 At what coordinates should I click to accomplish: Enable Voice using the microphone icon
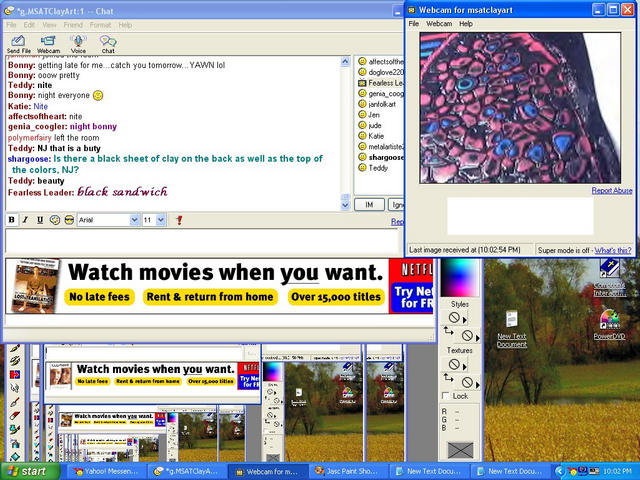78,44
